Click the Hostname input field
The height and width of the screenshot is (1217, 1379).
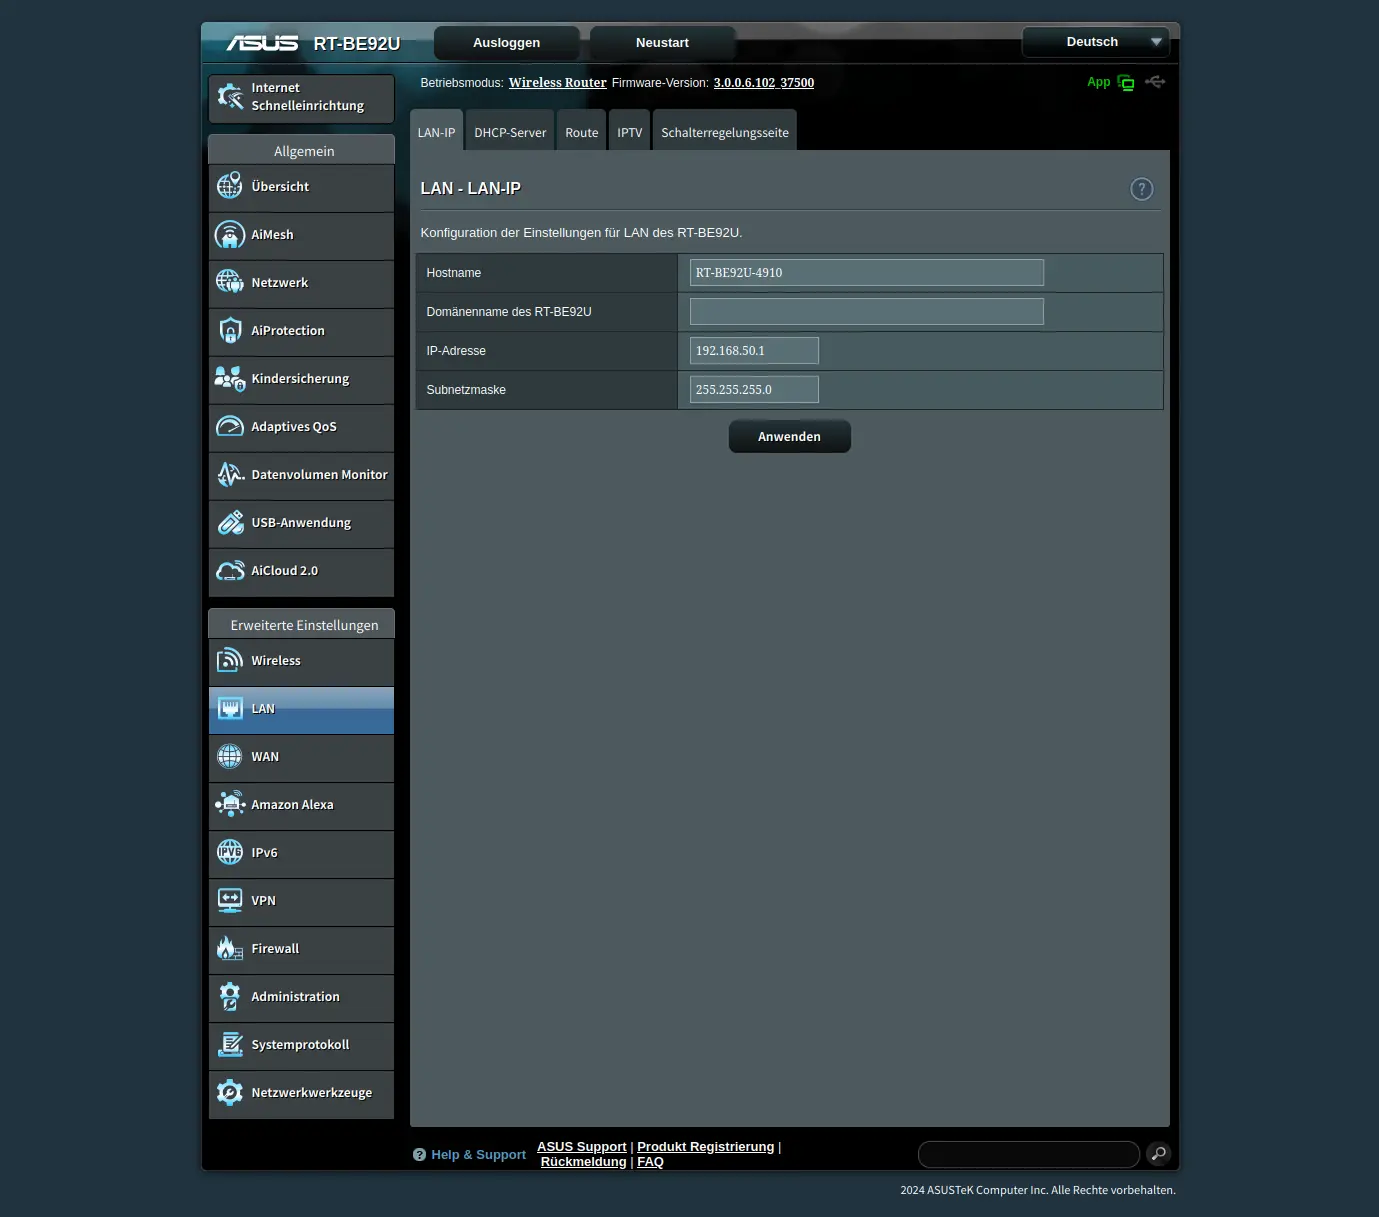(866, 273)
